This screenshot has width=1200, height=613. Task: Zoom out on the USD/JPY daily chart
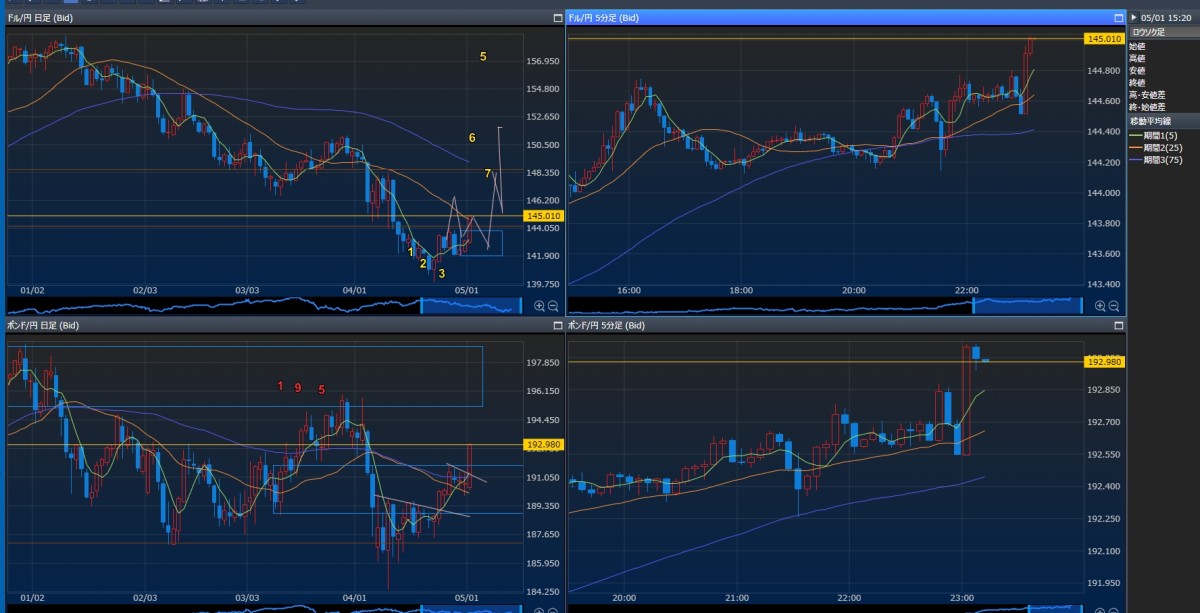click(553, 305)
